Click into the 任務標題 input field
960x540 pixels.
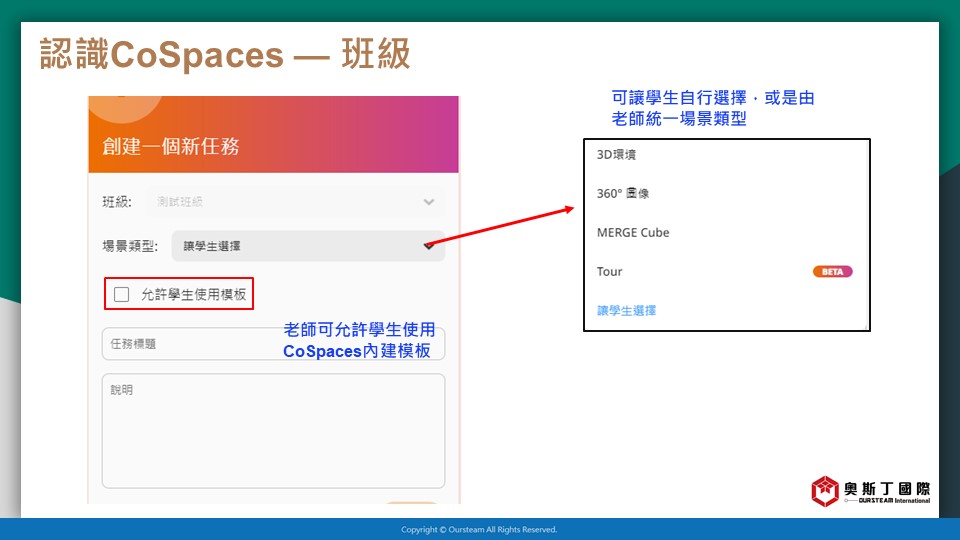pos(273,343)
